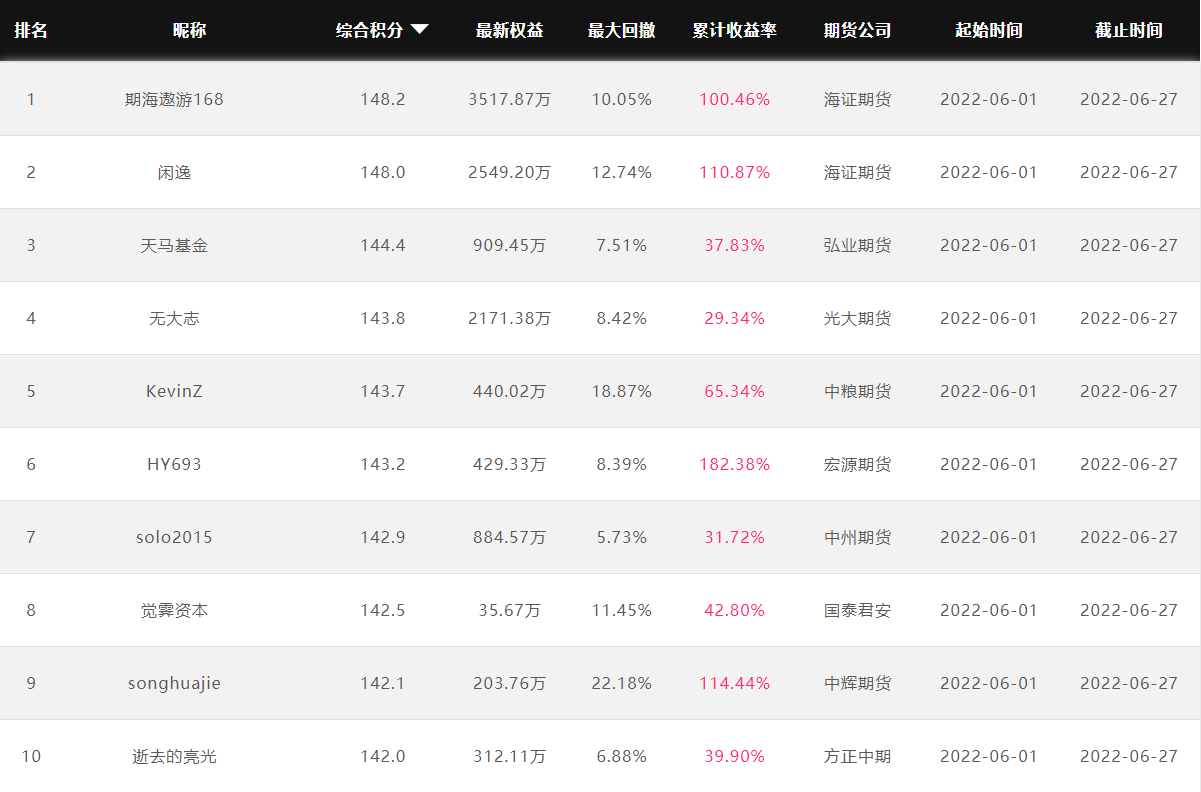Open trader 逝去的亮光

coord(175,756)
